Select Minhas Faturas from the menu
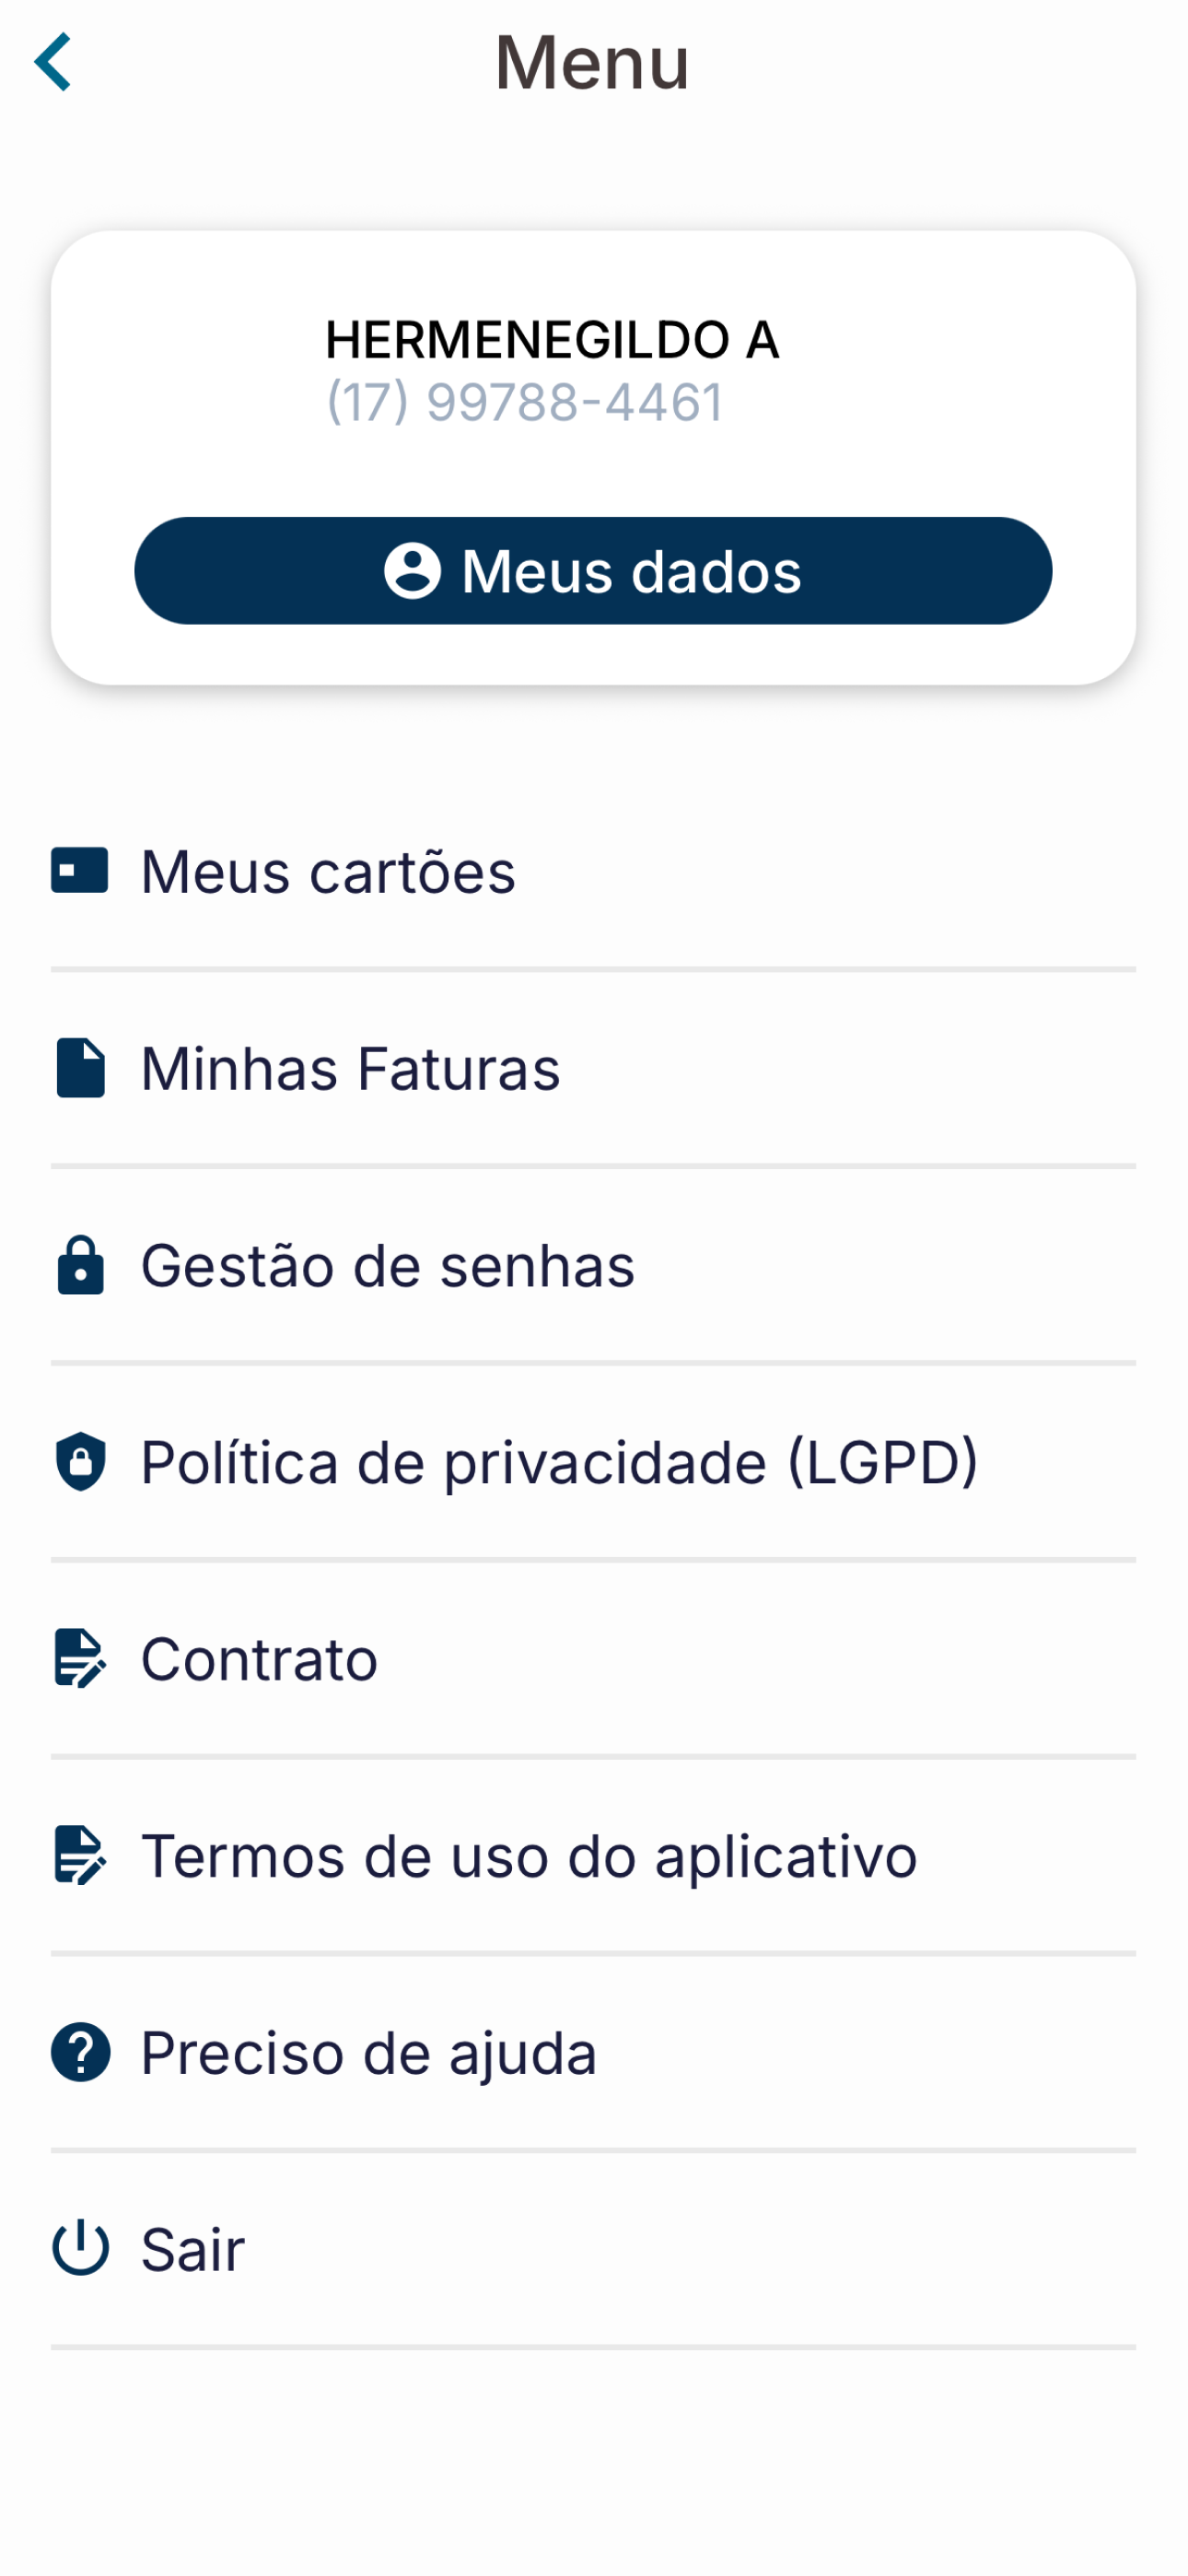 [x=593, y=1068]
